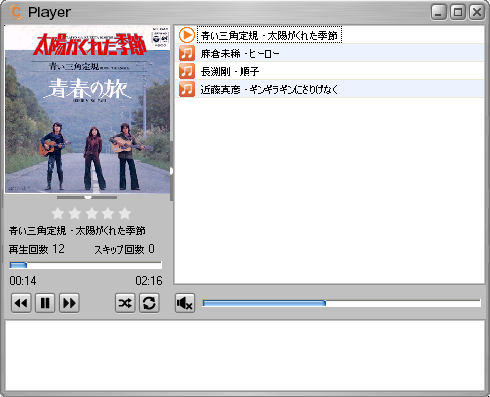Select playlist row 近藤真彦 - ギンギラギンにさりげなく
The width and height of the screenshot is (490, 397).
tap(329, 89)
